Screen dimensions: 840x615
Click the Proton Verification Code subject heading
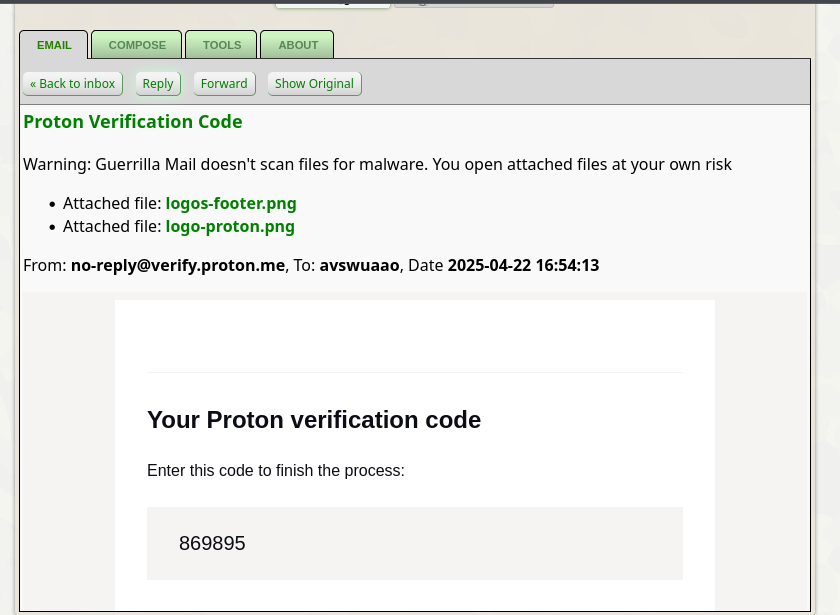pos(133,122)
